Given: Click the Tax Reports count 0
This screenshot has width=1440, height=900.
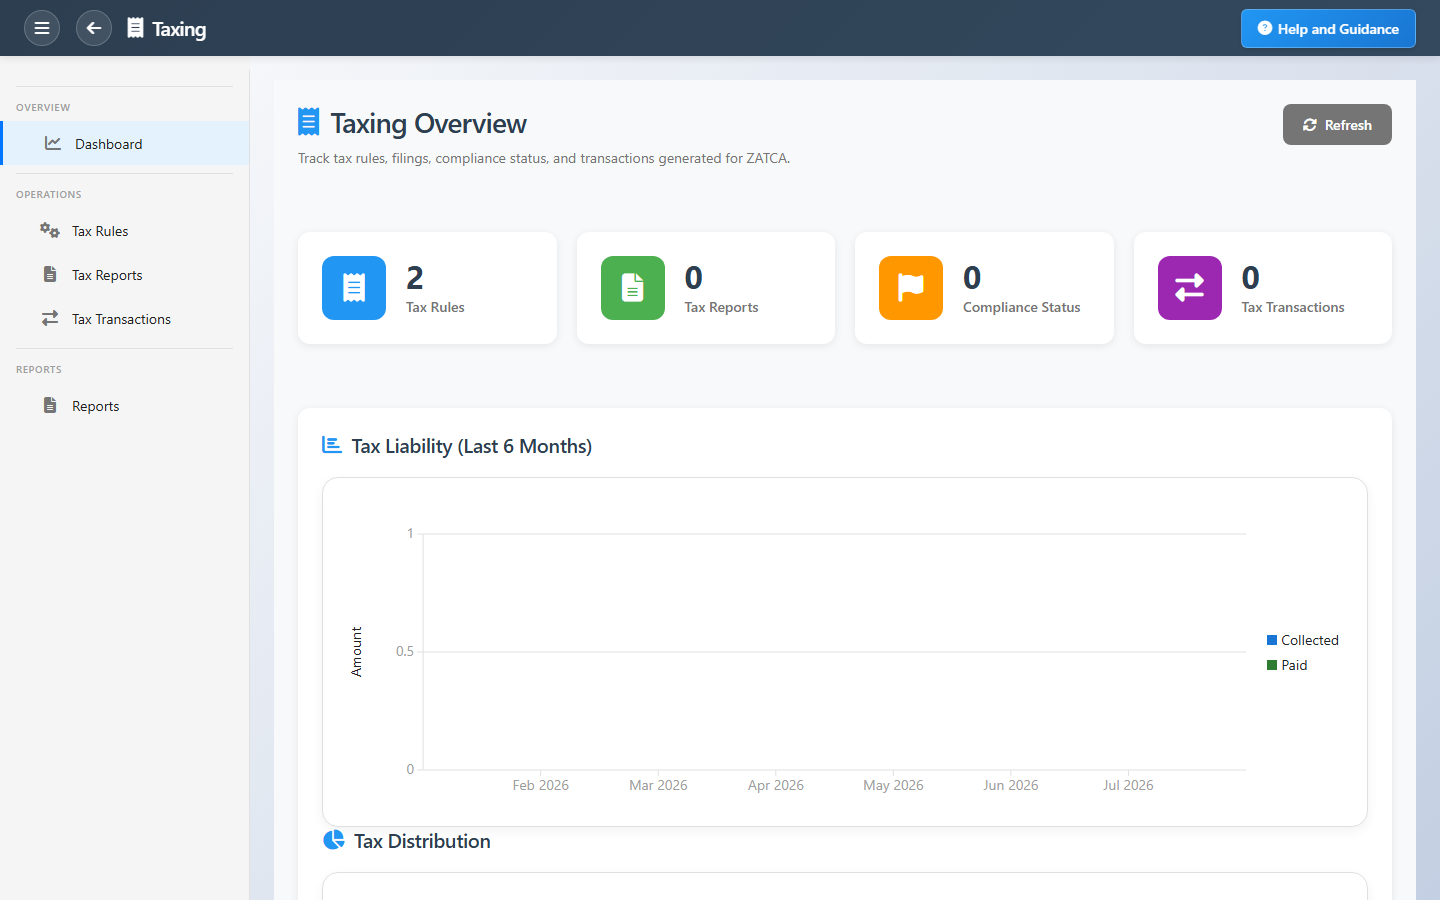Looking at the screenshot, I should [694, 277].
